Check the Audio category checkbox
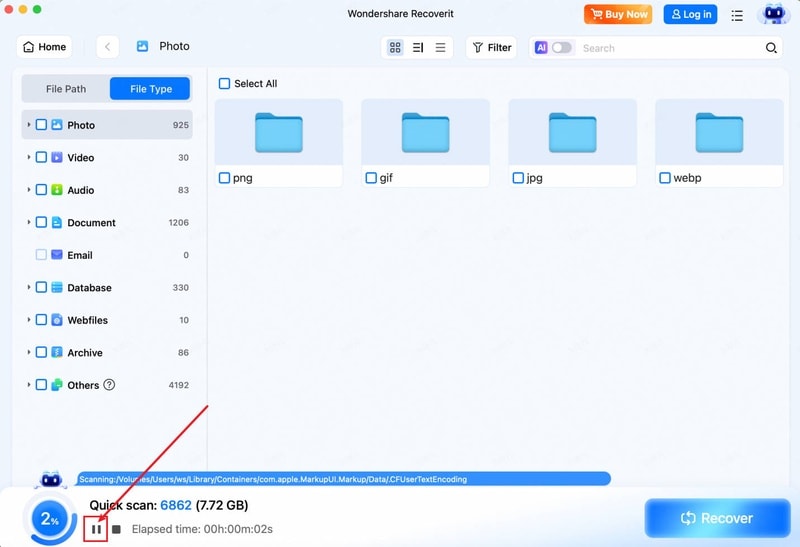This screenshot has height=547, width=800. pos(41,190)
